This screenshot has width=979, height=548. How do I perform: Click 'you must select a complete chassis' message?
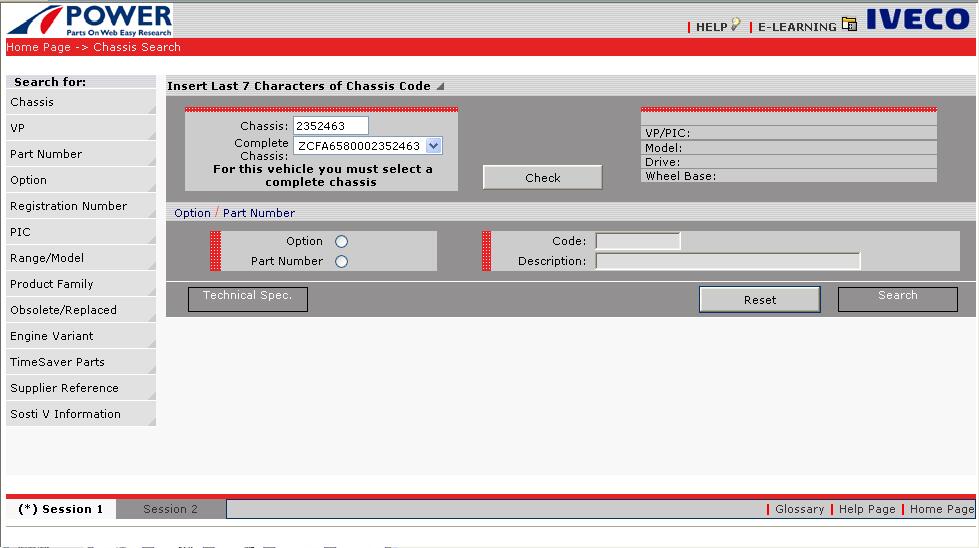[x=323, y=175]
